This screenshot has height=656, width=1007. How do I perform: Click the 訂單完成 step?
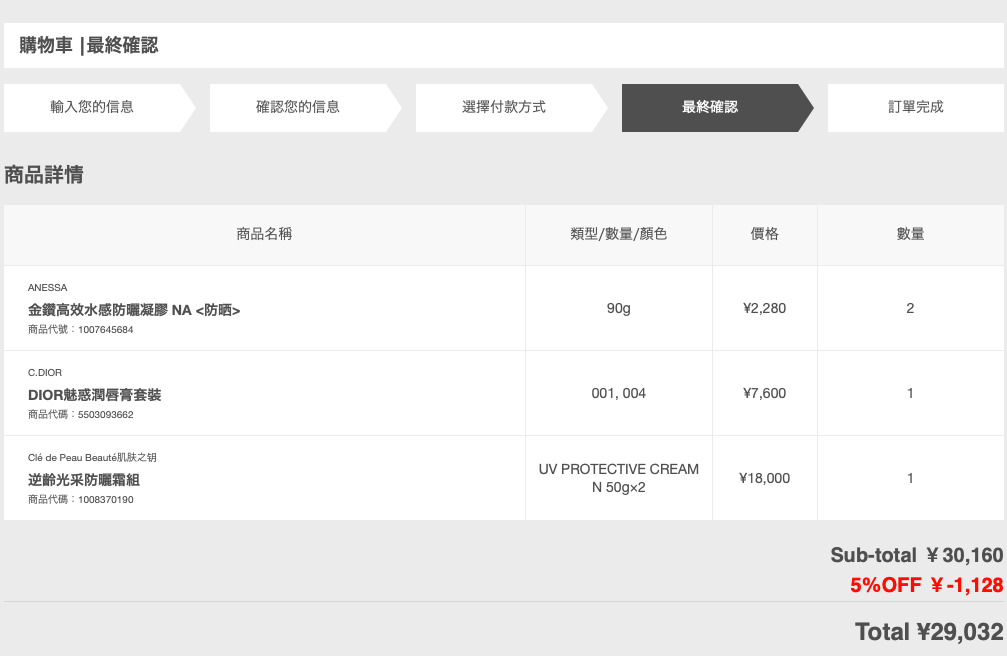click(916, 107)
